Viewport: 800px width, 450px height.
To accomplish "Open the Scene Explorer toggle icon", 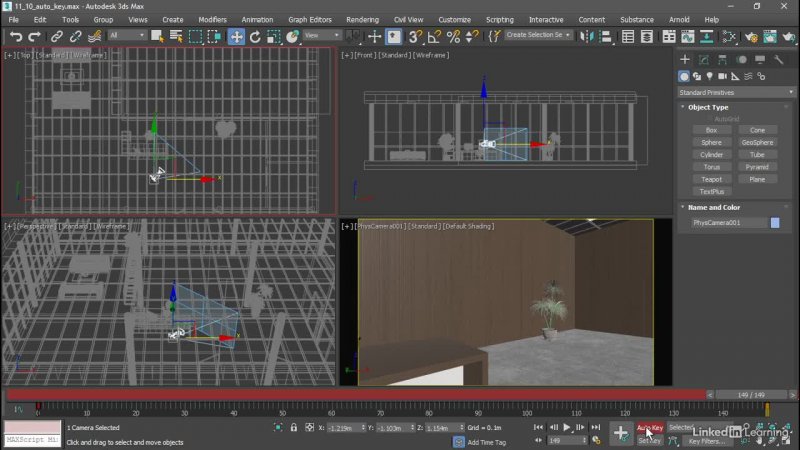I will [x=628, y=36].
